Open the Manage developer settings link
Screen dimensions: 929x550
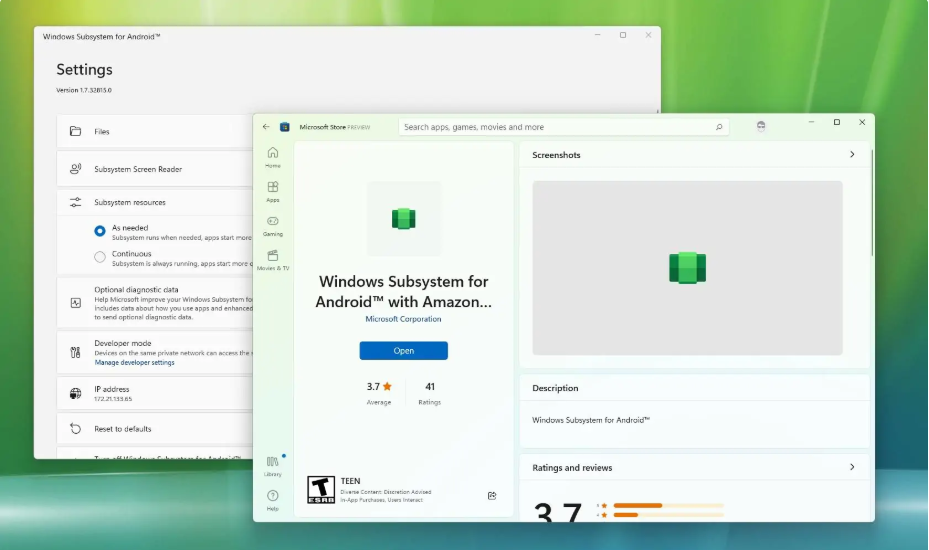pyautogui.click(x=134, y=362)
